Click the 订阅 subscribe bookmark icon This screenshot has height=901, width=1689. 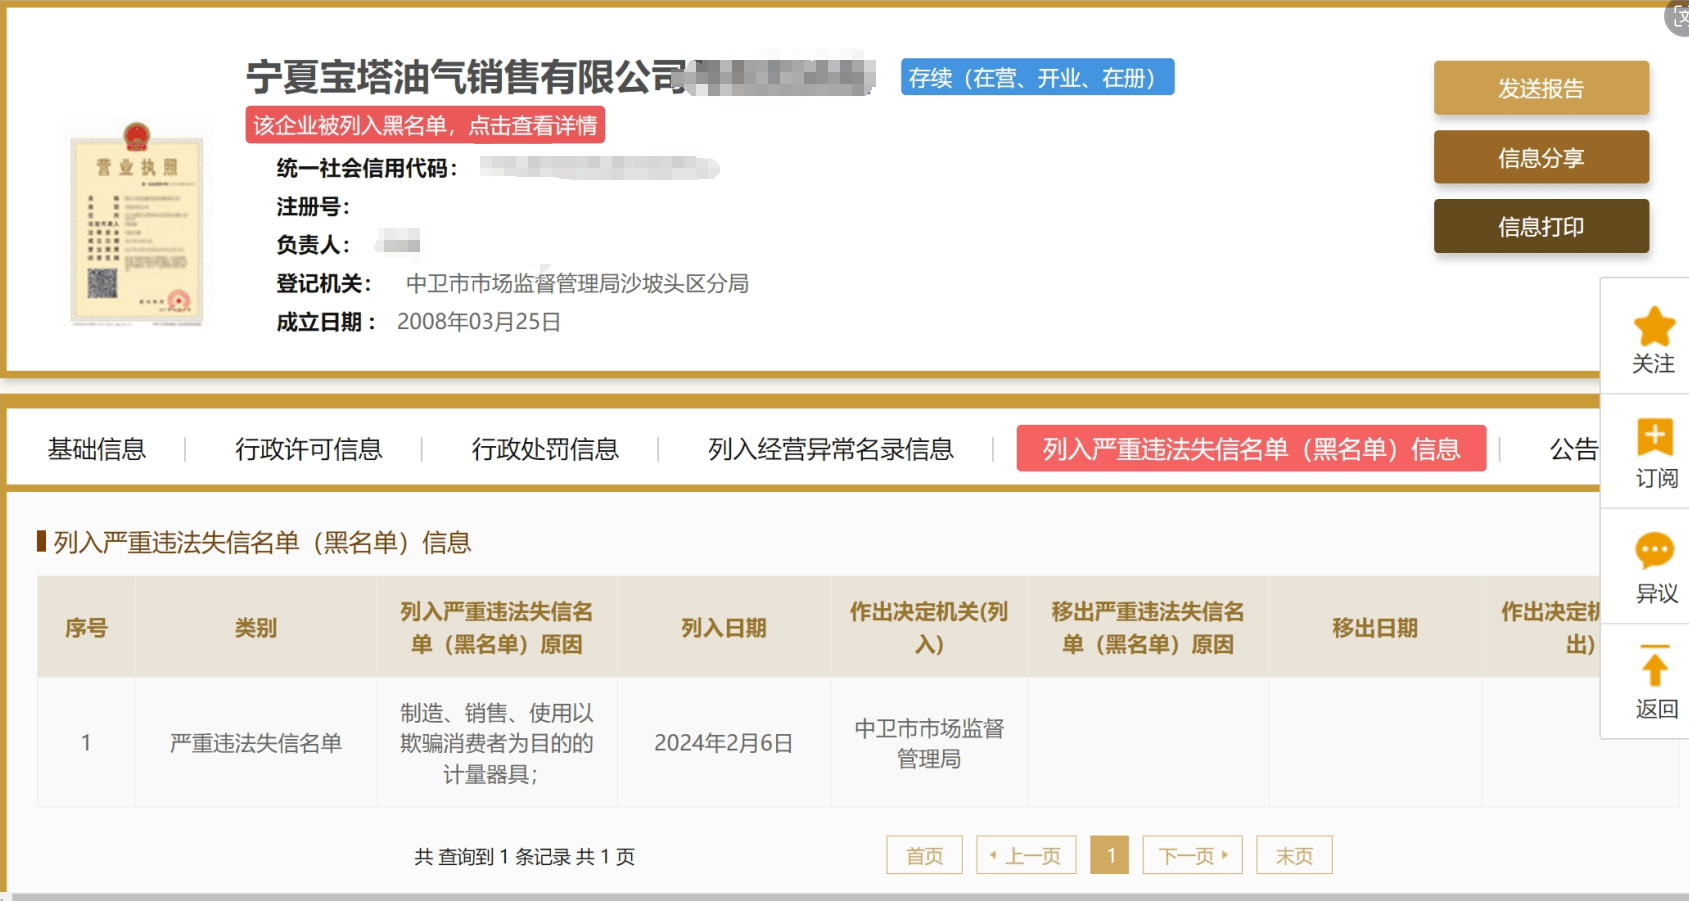click(1654, 437)
